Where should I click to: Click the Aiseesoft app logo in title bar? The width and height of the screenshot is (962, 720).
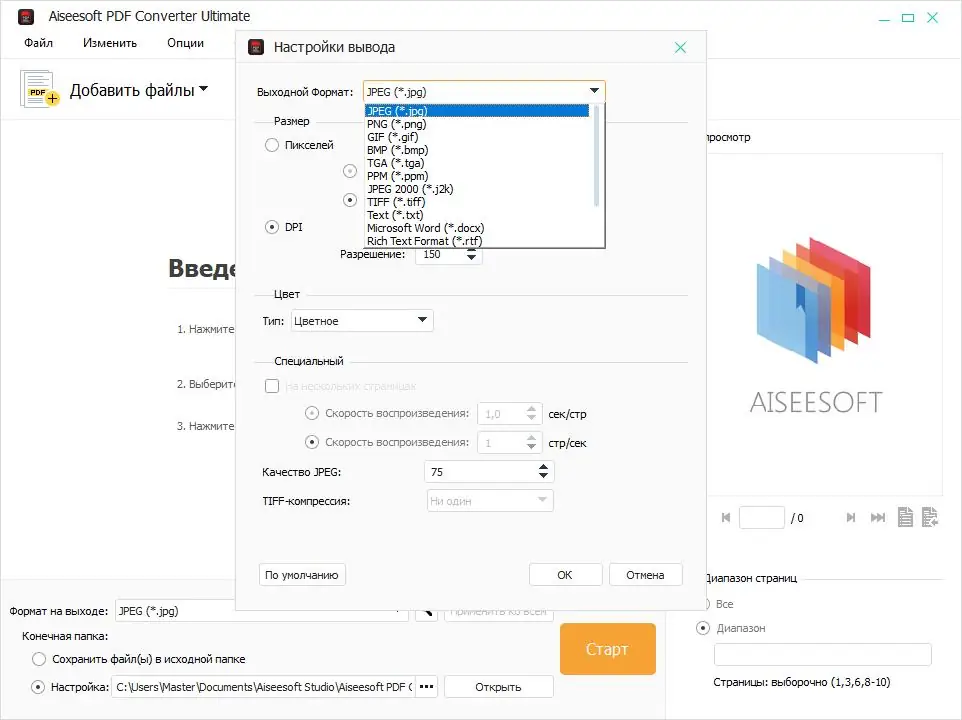pyautogui.click(x=26, y=17)
